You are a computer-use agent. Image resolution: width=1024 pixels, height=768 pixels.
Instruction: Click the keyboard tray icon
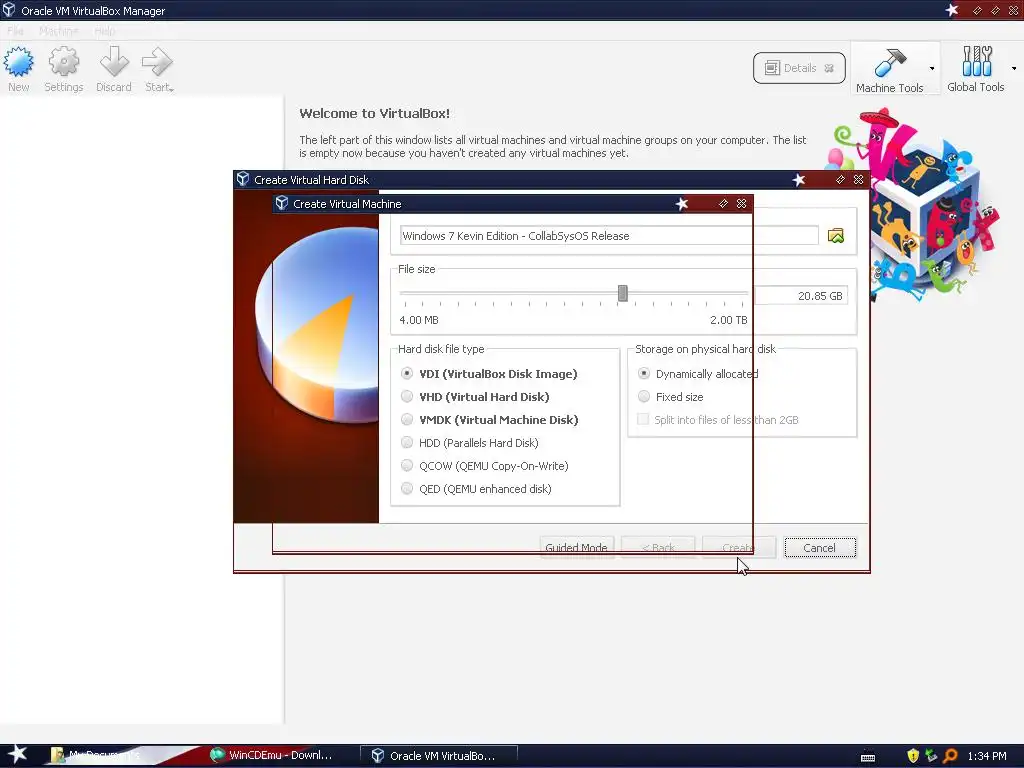(868, 757)
